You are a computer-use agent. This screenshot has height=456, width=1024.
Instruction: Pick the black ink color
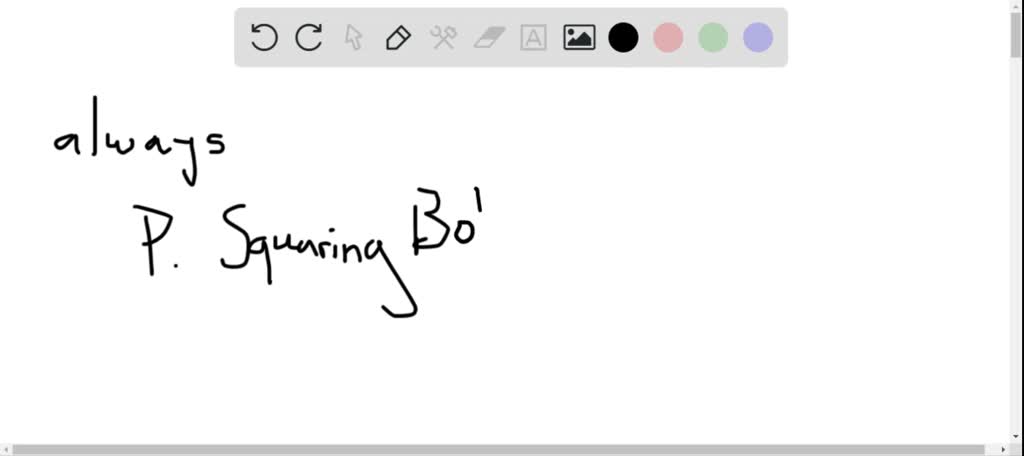pyautogui.click(x=623, y=38)
